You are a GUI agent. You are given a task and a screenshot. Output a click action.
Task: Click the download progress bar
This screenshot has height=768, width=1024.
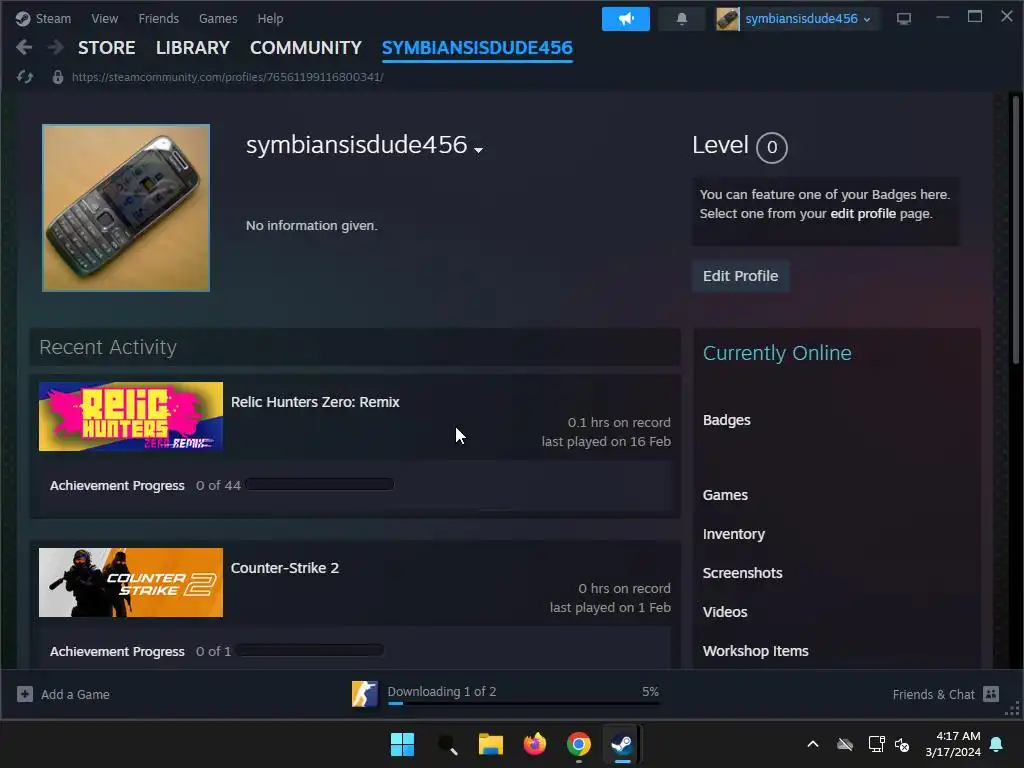pyautogui.click(x=524, y=703)
